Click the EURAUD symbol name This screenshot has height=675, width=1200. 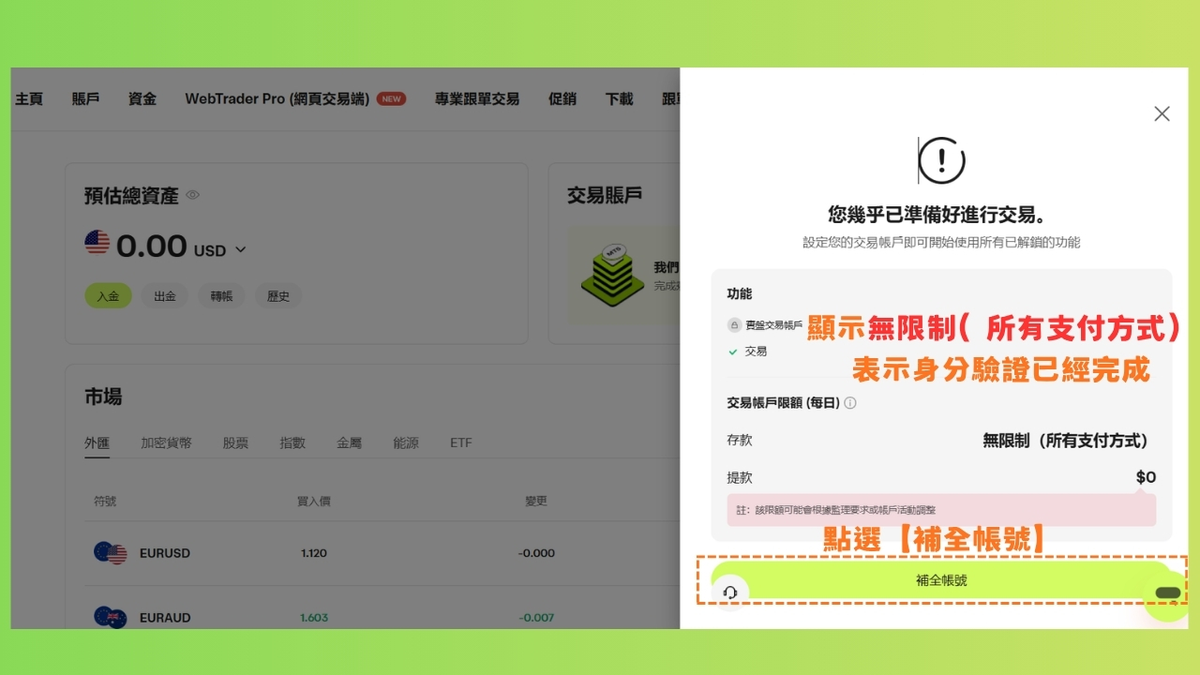(x=165, y=618)
